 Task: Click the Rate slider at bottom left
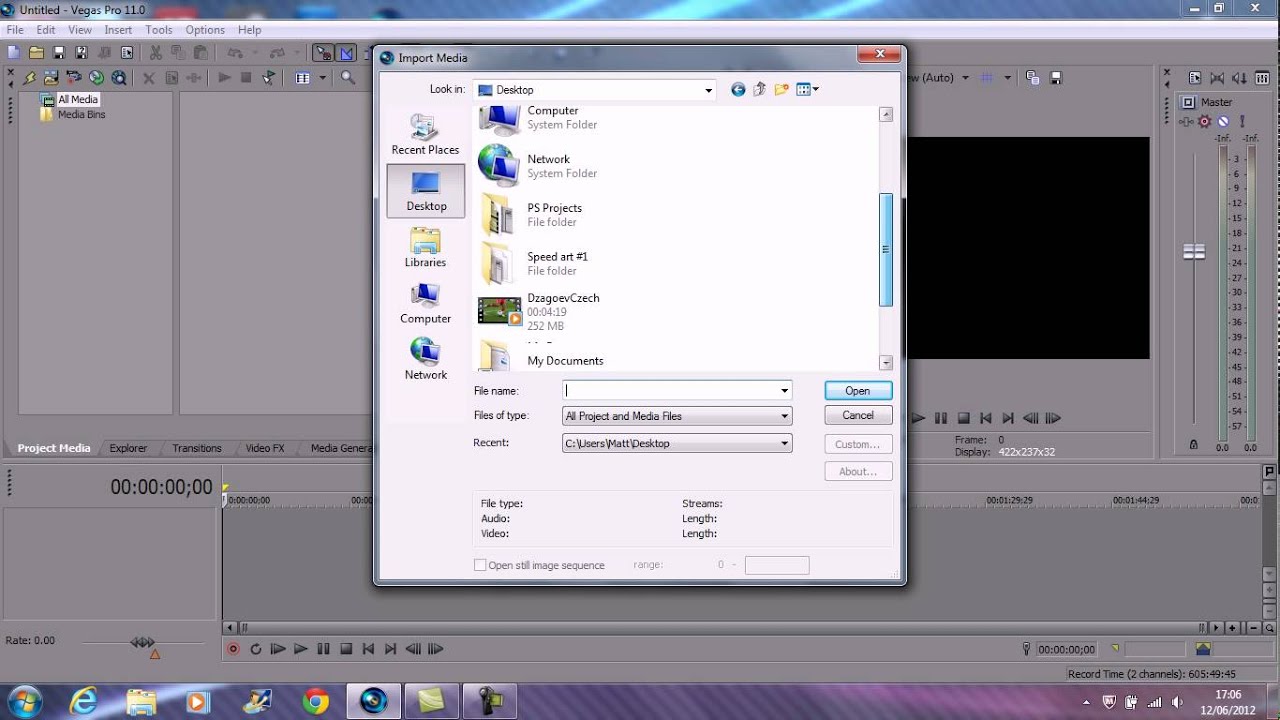pos(143,643)
